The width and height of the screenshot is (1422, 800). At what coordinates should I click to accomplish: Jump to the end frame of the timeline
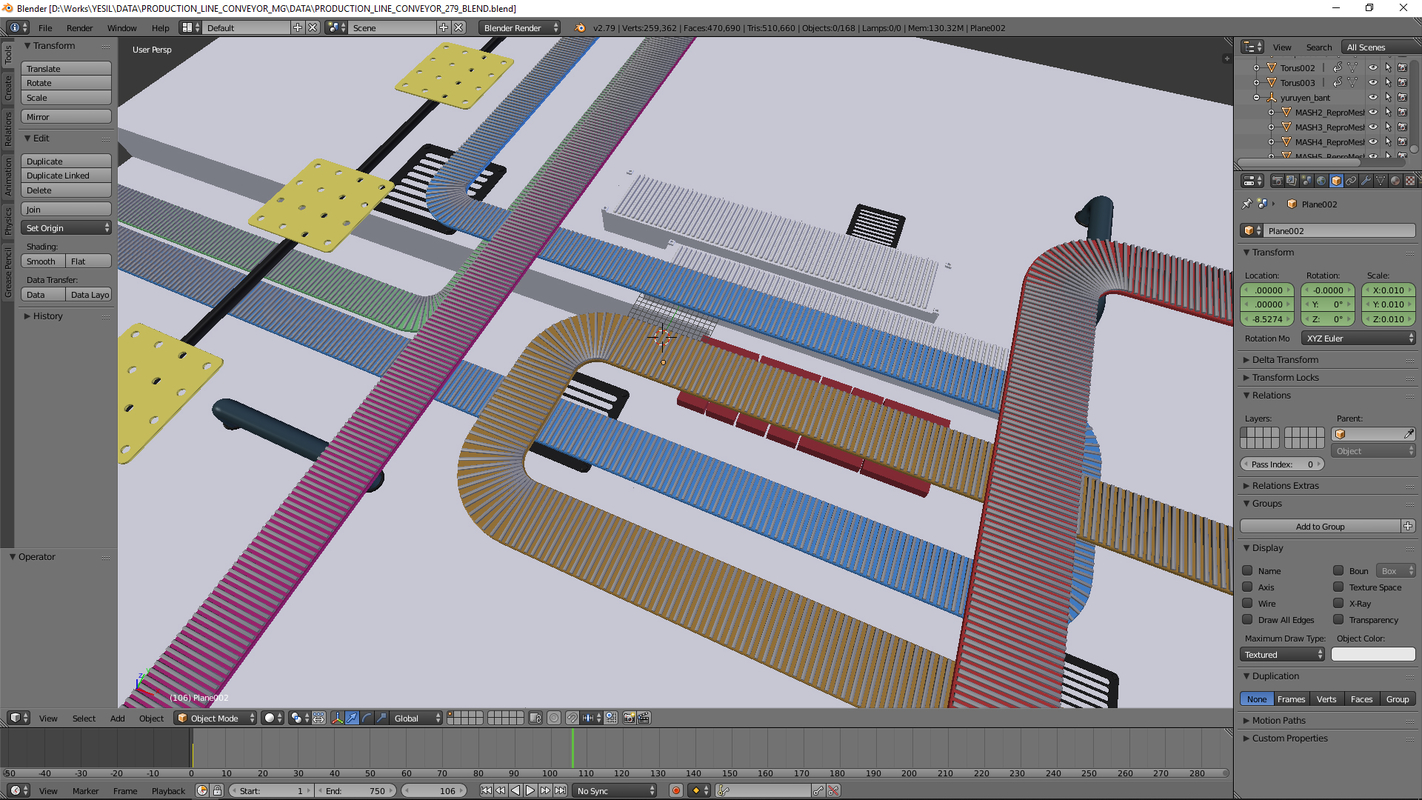tap(558, 791)
